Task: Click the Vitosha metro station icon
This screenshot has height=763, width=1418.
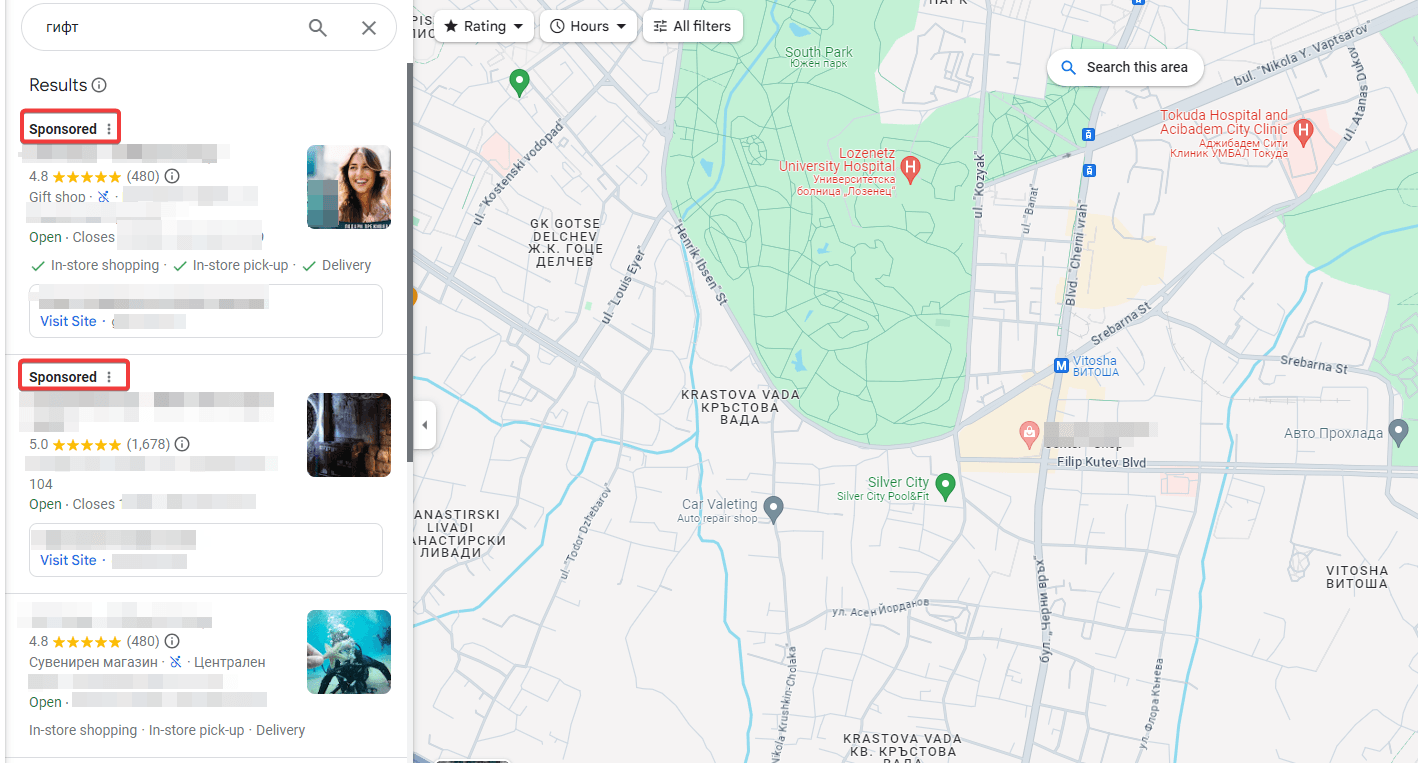Action: coord(1061,366)
